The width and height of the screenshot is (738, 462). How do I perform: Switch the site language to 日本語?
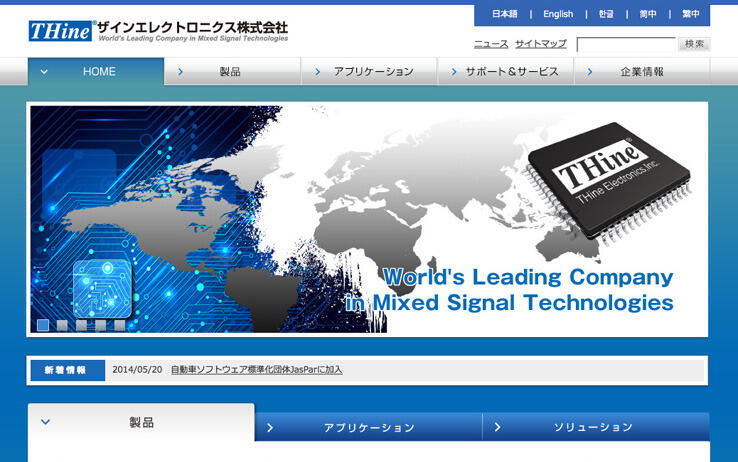tap(505, 14)
